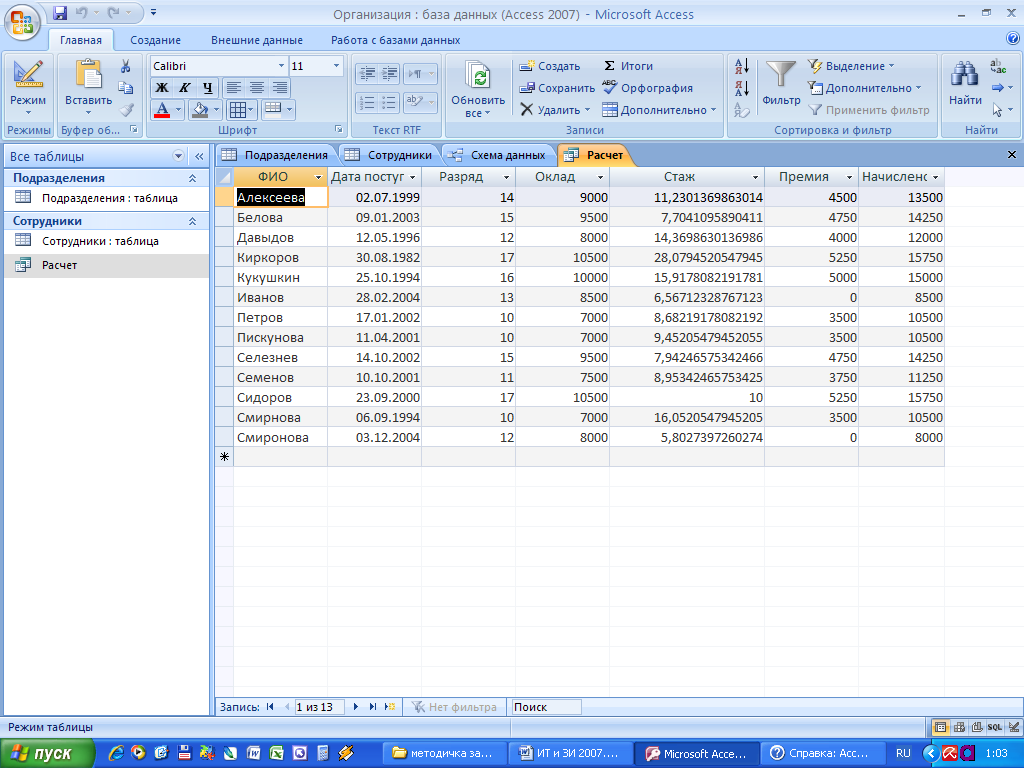Align text right
Viewport: 1024px width, 768px height.
click(x=280, y=88)
